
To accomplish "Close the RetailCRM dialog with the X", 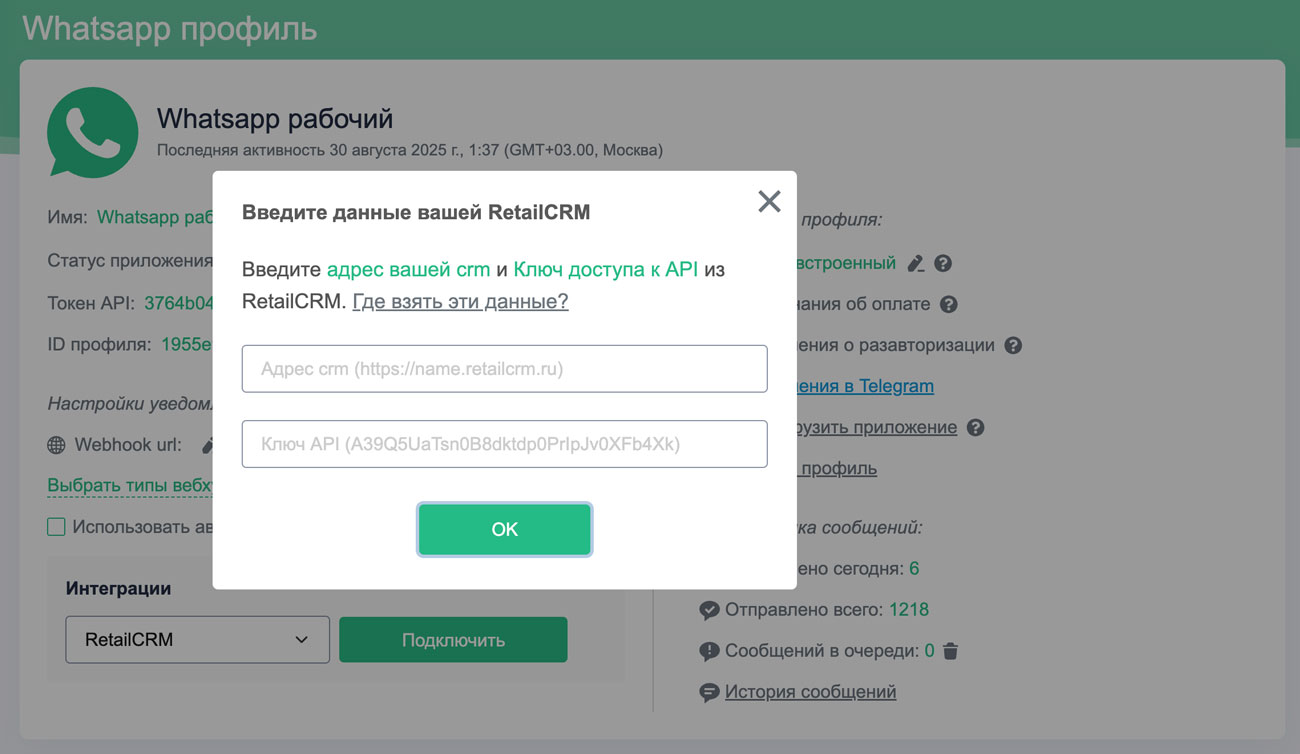I will tap(769, 201).
